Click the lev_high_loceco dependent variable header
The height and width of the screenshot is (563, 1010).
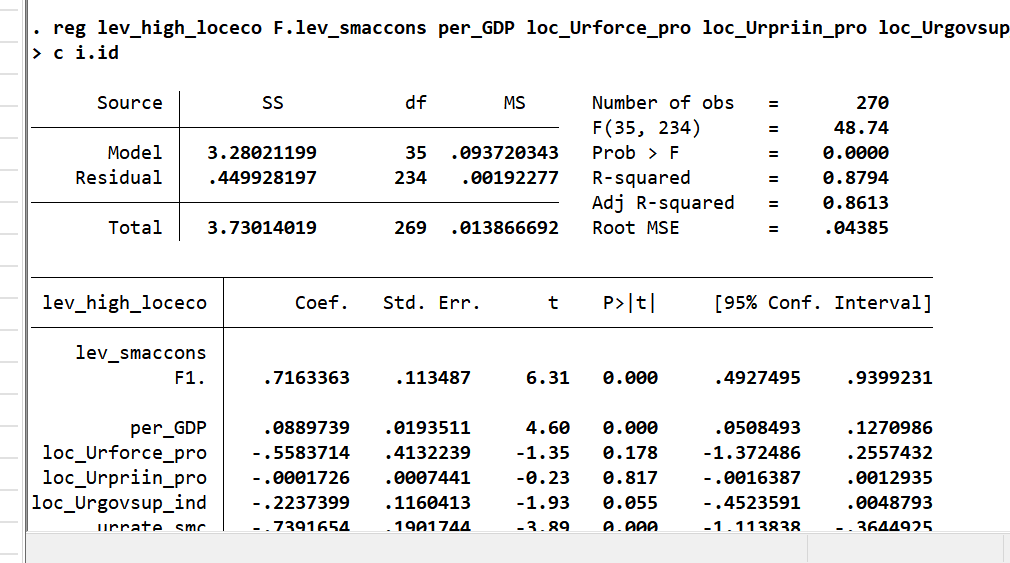point(125,303)
